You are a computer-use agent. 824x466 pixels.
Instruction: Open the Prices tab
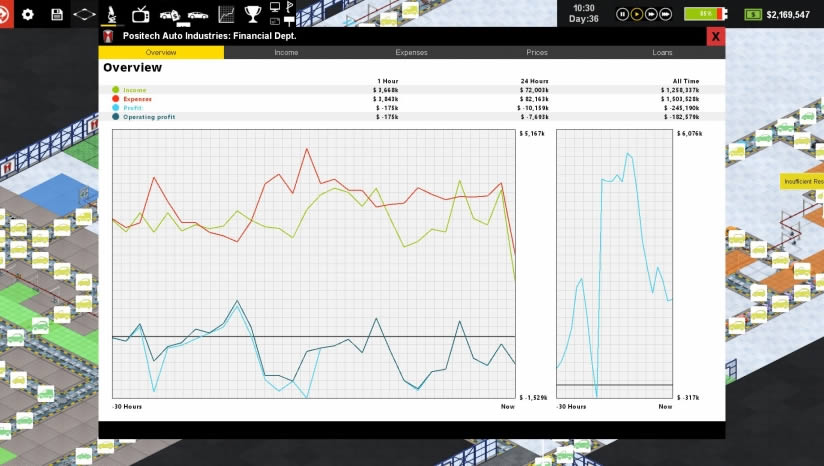537,52
